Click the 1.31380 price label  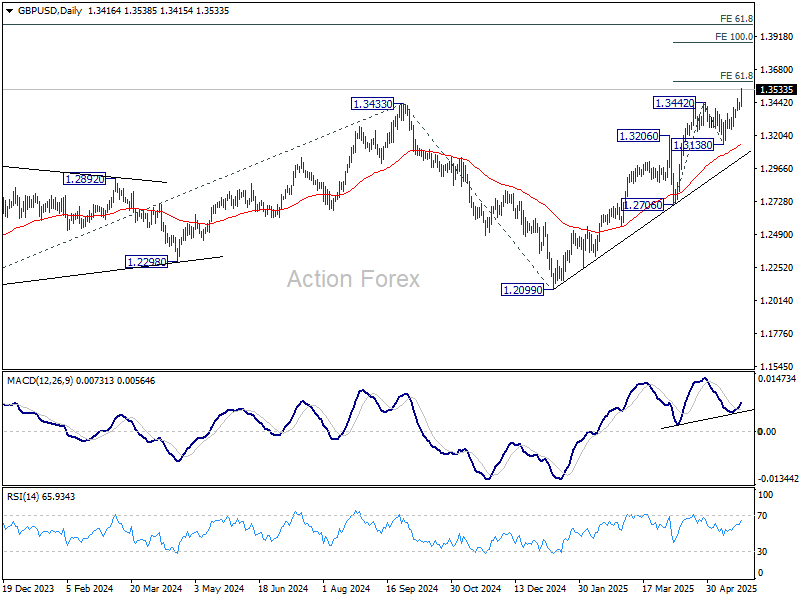(692, 145)
